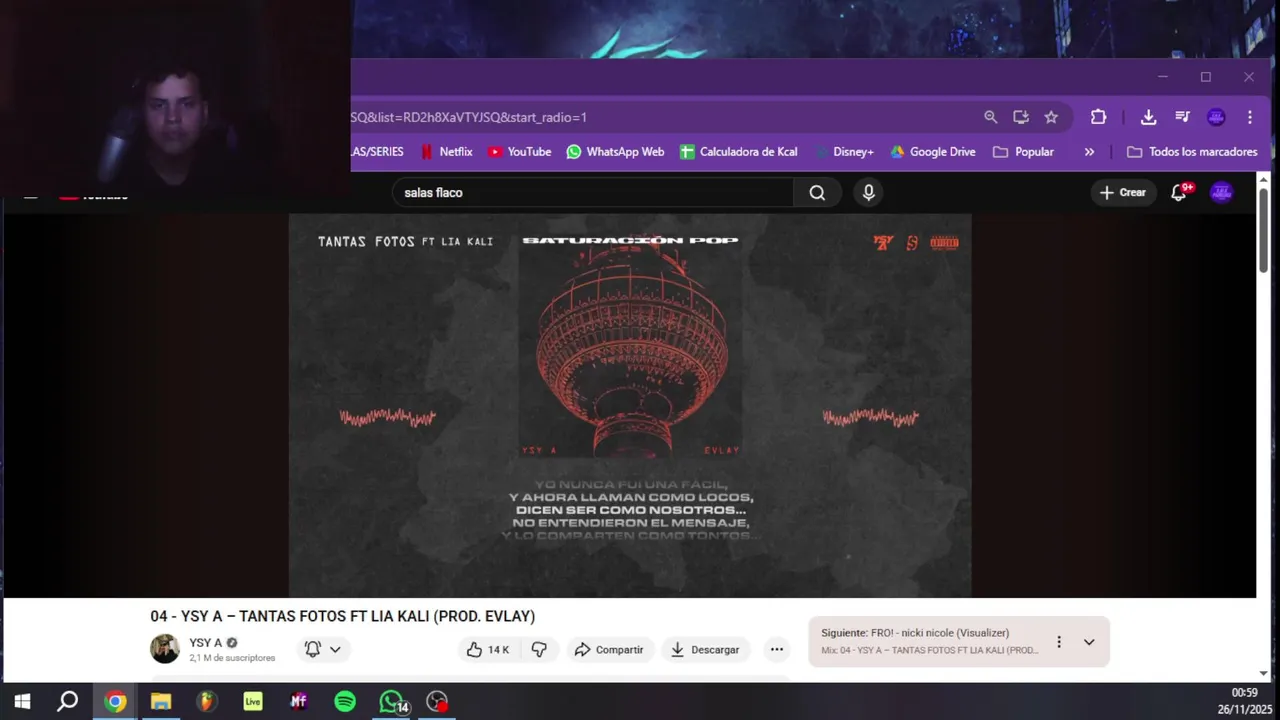1280x720 pixels.
Task: Click the address bar URL text
Action: pyautogui.click(x=469, y=117)
